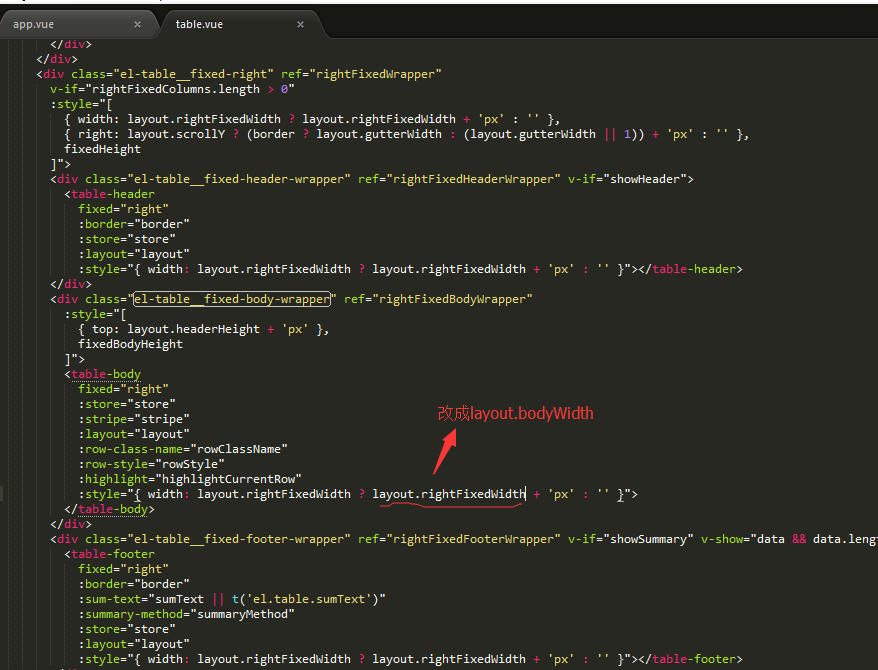Click the highlighted 'el-table__fixed-body-wrapper' class

pos(232,299)
